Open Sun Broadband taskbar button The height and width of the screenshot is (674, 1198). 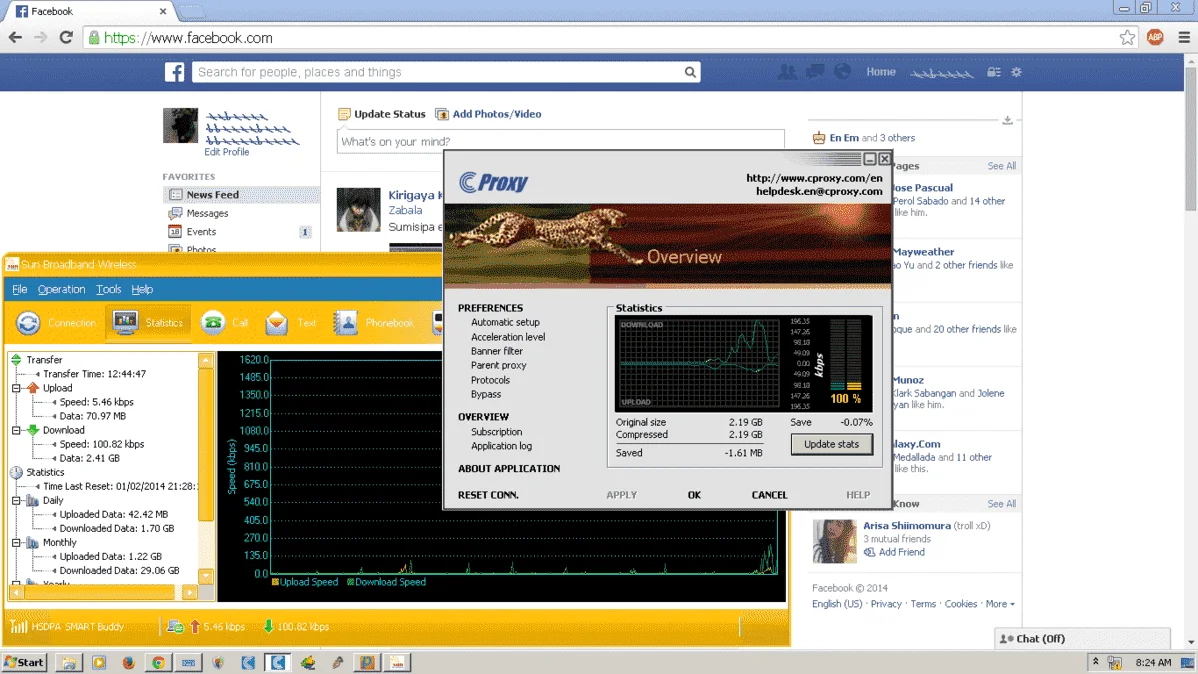[397, 663]
